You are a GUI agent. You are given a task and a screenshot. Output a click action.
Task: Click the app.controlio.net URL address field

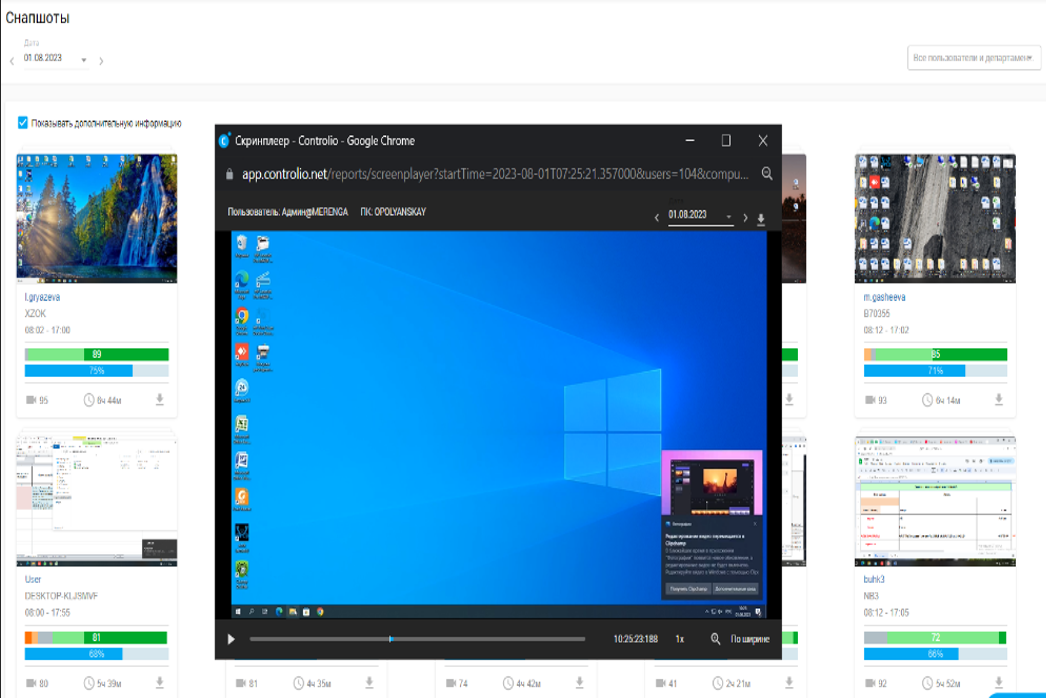click(495, 174)
